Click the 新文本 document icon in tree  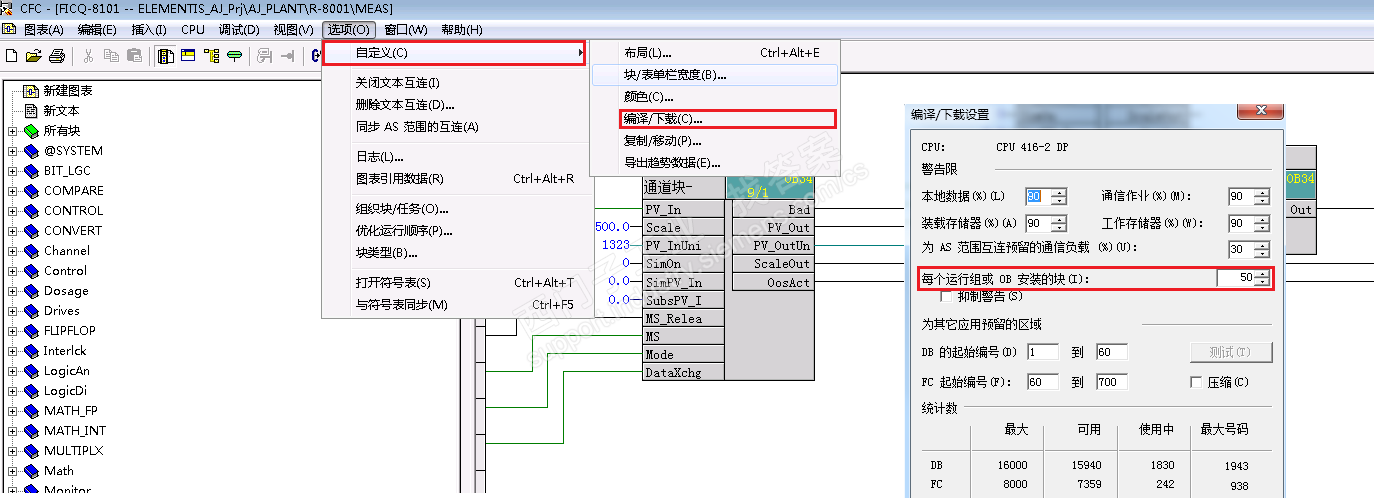(31, 110)
